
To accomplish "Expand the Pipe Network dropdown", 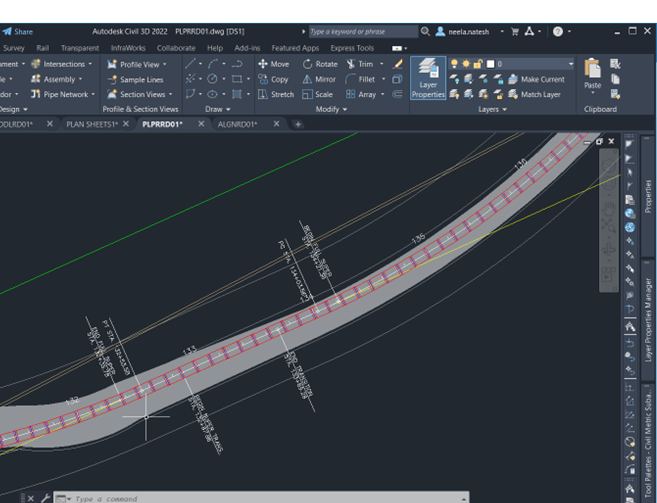I will [93, 94].
